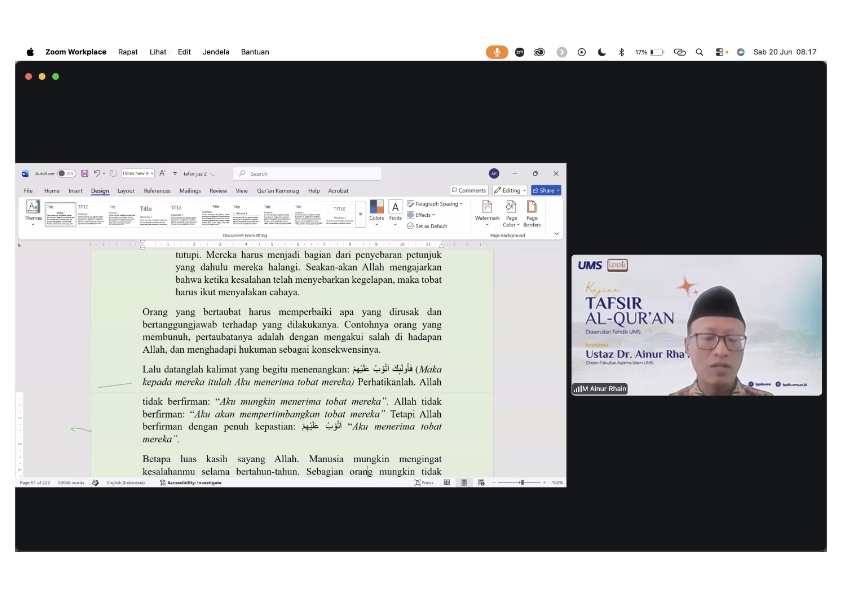Click the Comments button
This screenshot has width=842, height=595.
click(x=469, y=190)
